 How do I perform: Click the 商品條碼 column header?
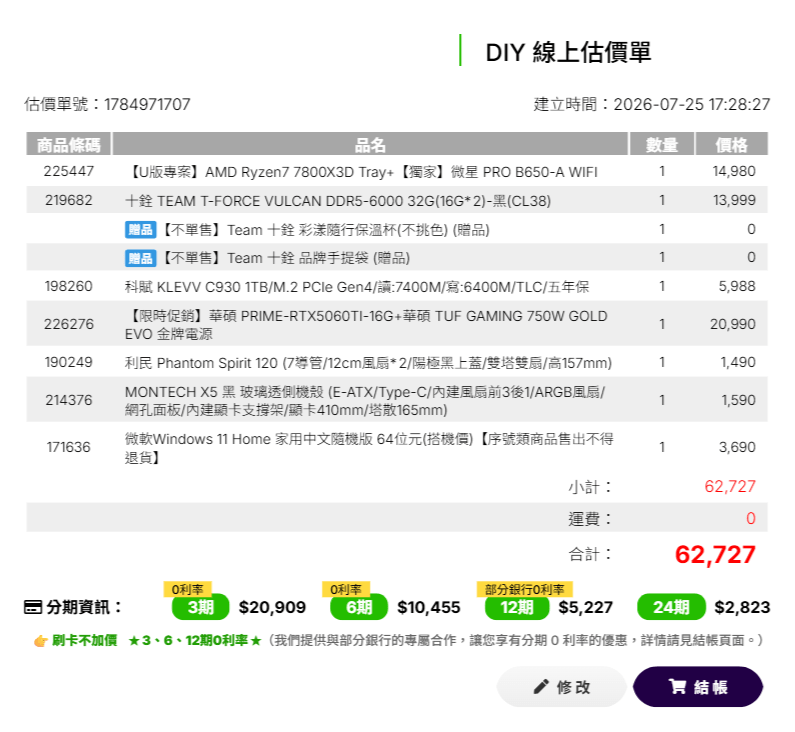[x=68, y=144]
